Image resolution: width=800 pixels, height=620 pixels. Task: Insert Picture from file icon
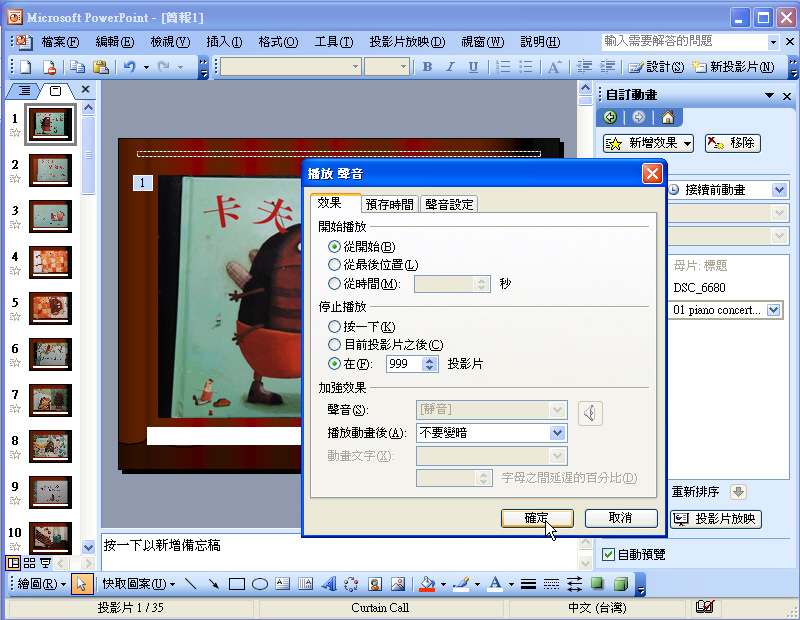click(x=398, y=584)
